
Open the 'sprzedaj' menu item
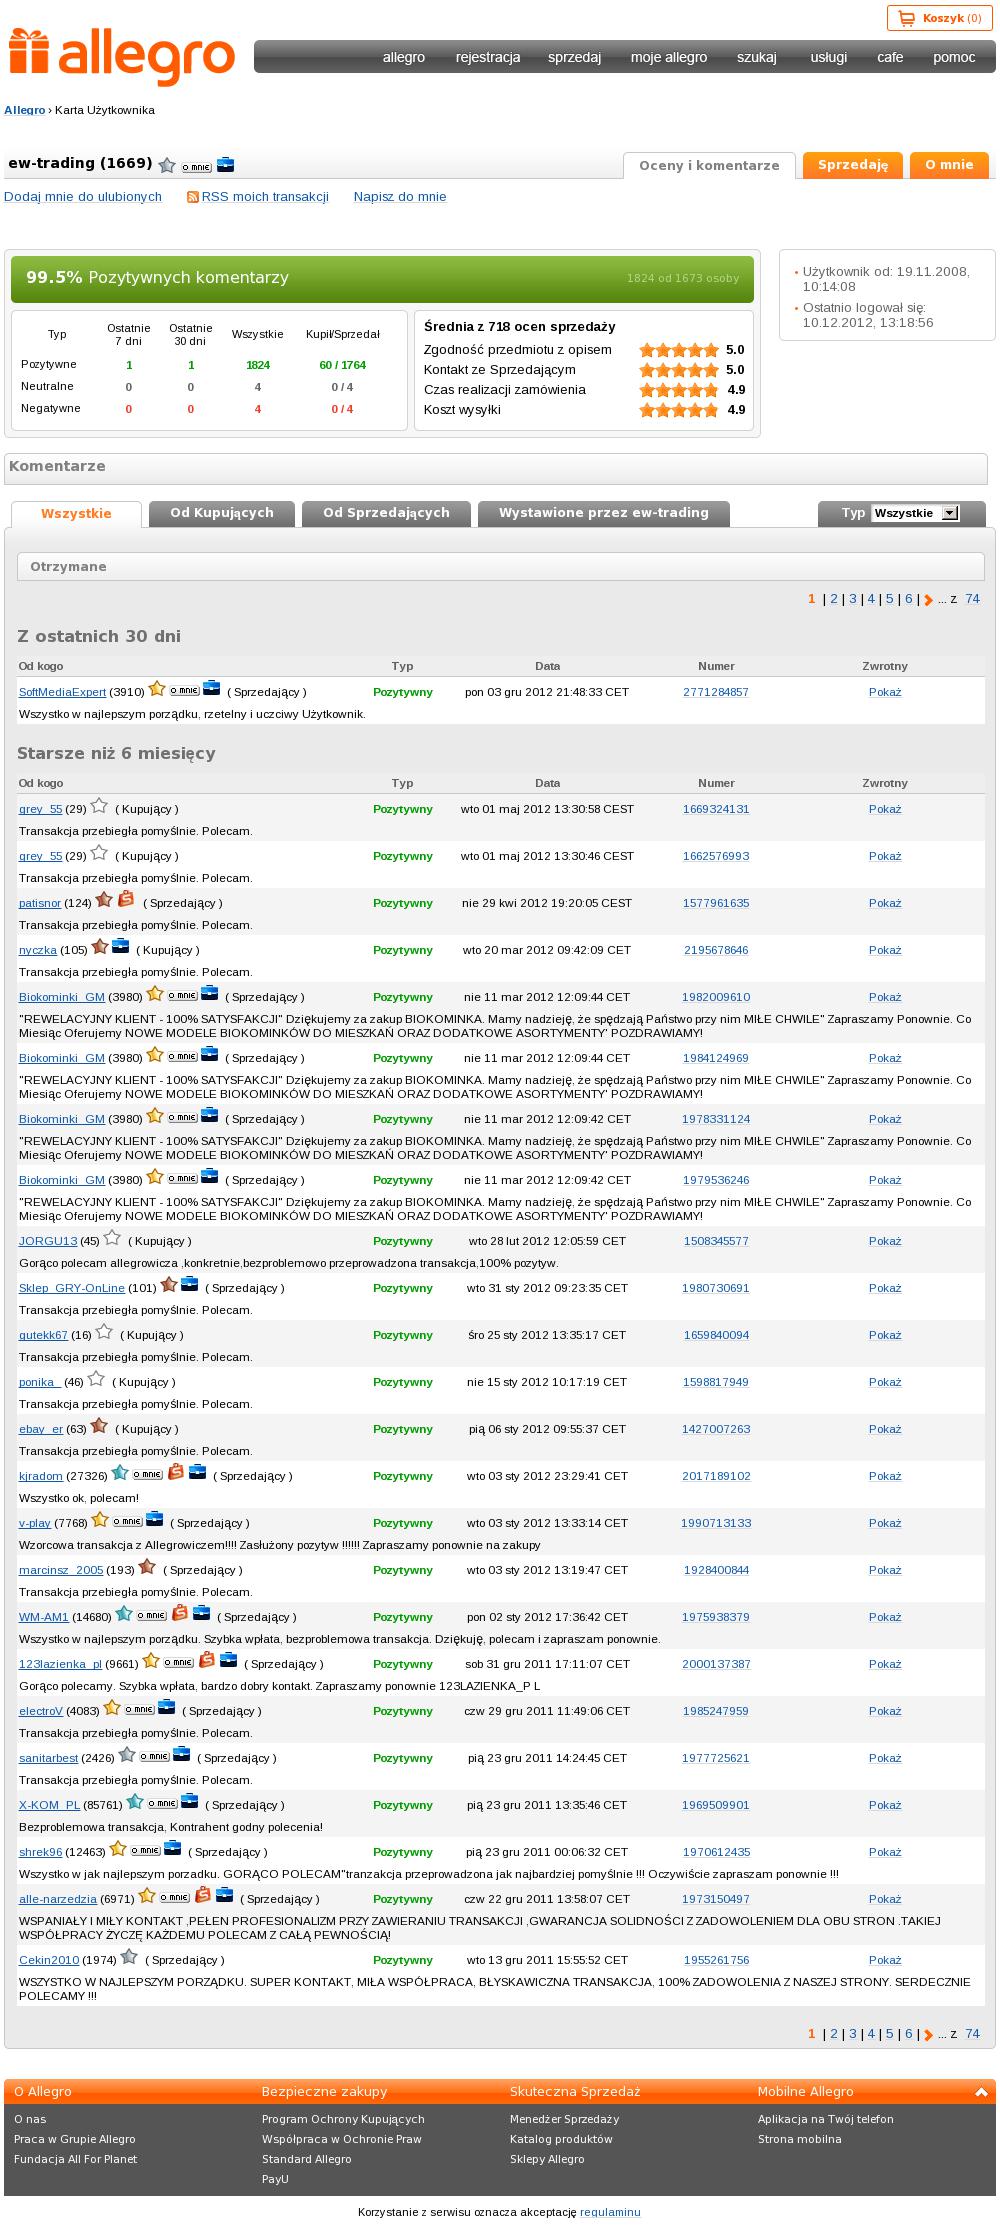[574, 57]
